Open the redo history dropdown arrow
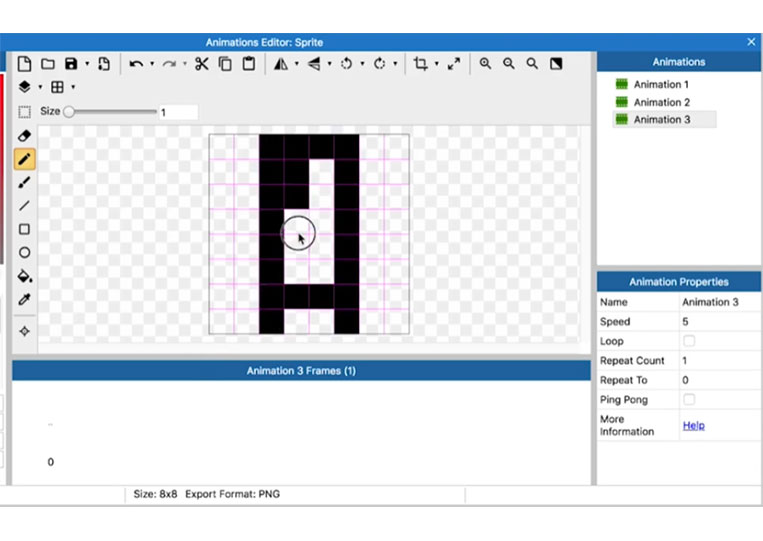 click(184, 64)
